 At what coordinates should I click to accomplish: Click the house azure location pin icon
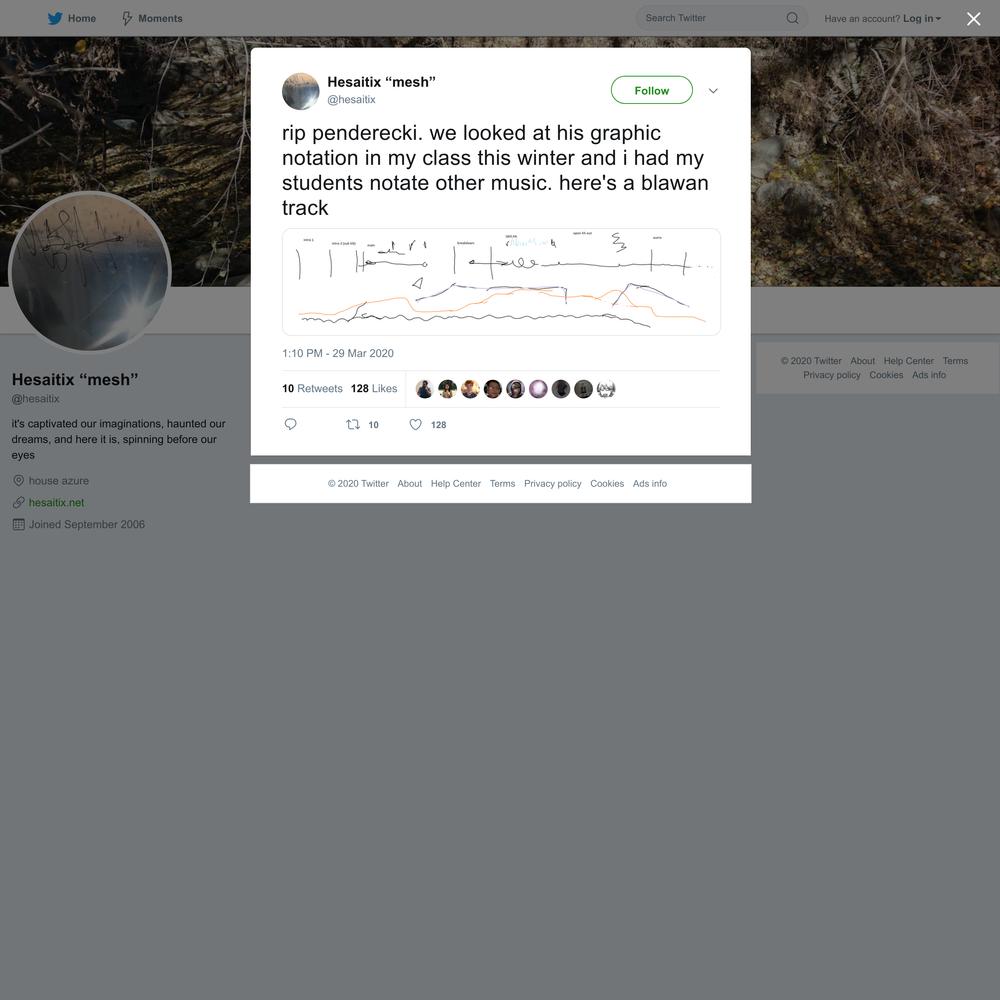[x=18, y=480]
